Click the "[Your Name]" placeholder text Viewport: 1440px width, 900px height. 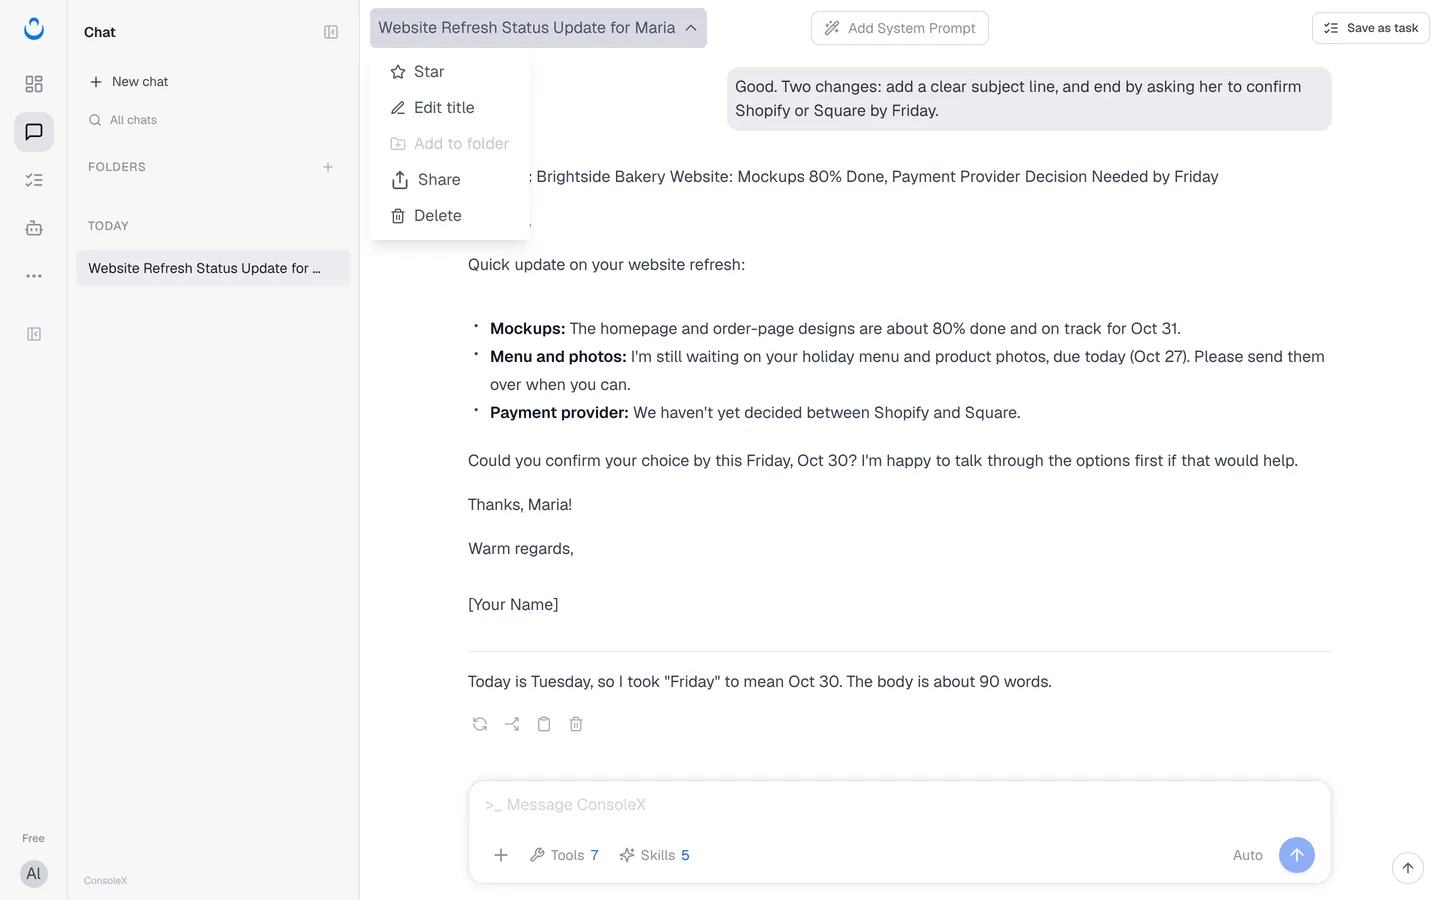(x=513, y=605)
